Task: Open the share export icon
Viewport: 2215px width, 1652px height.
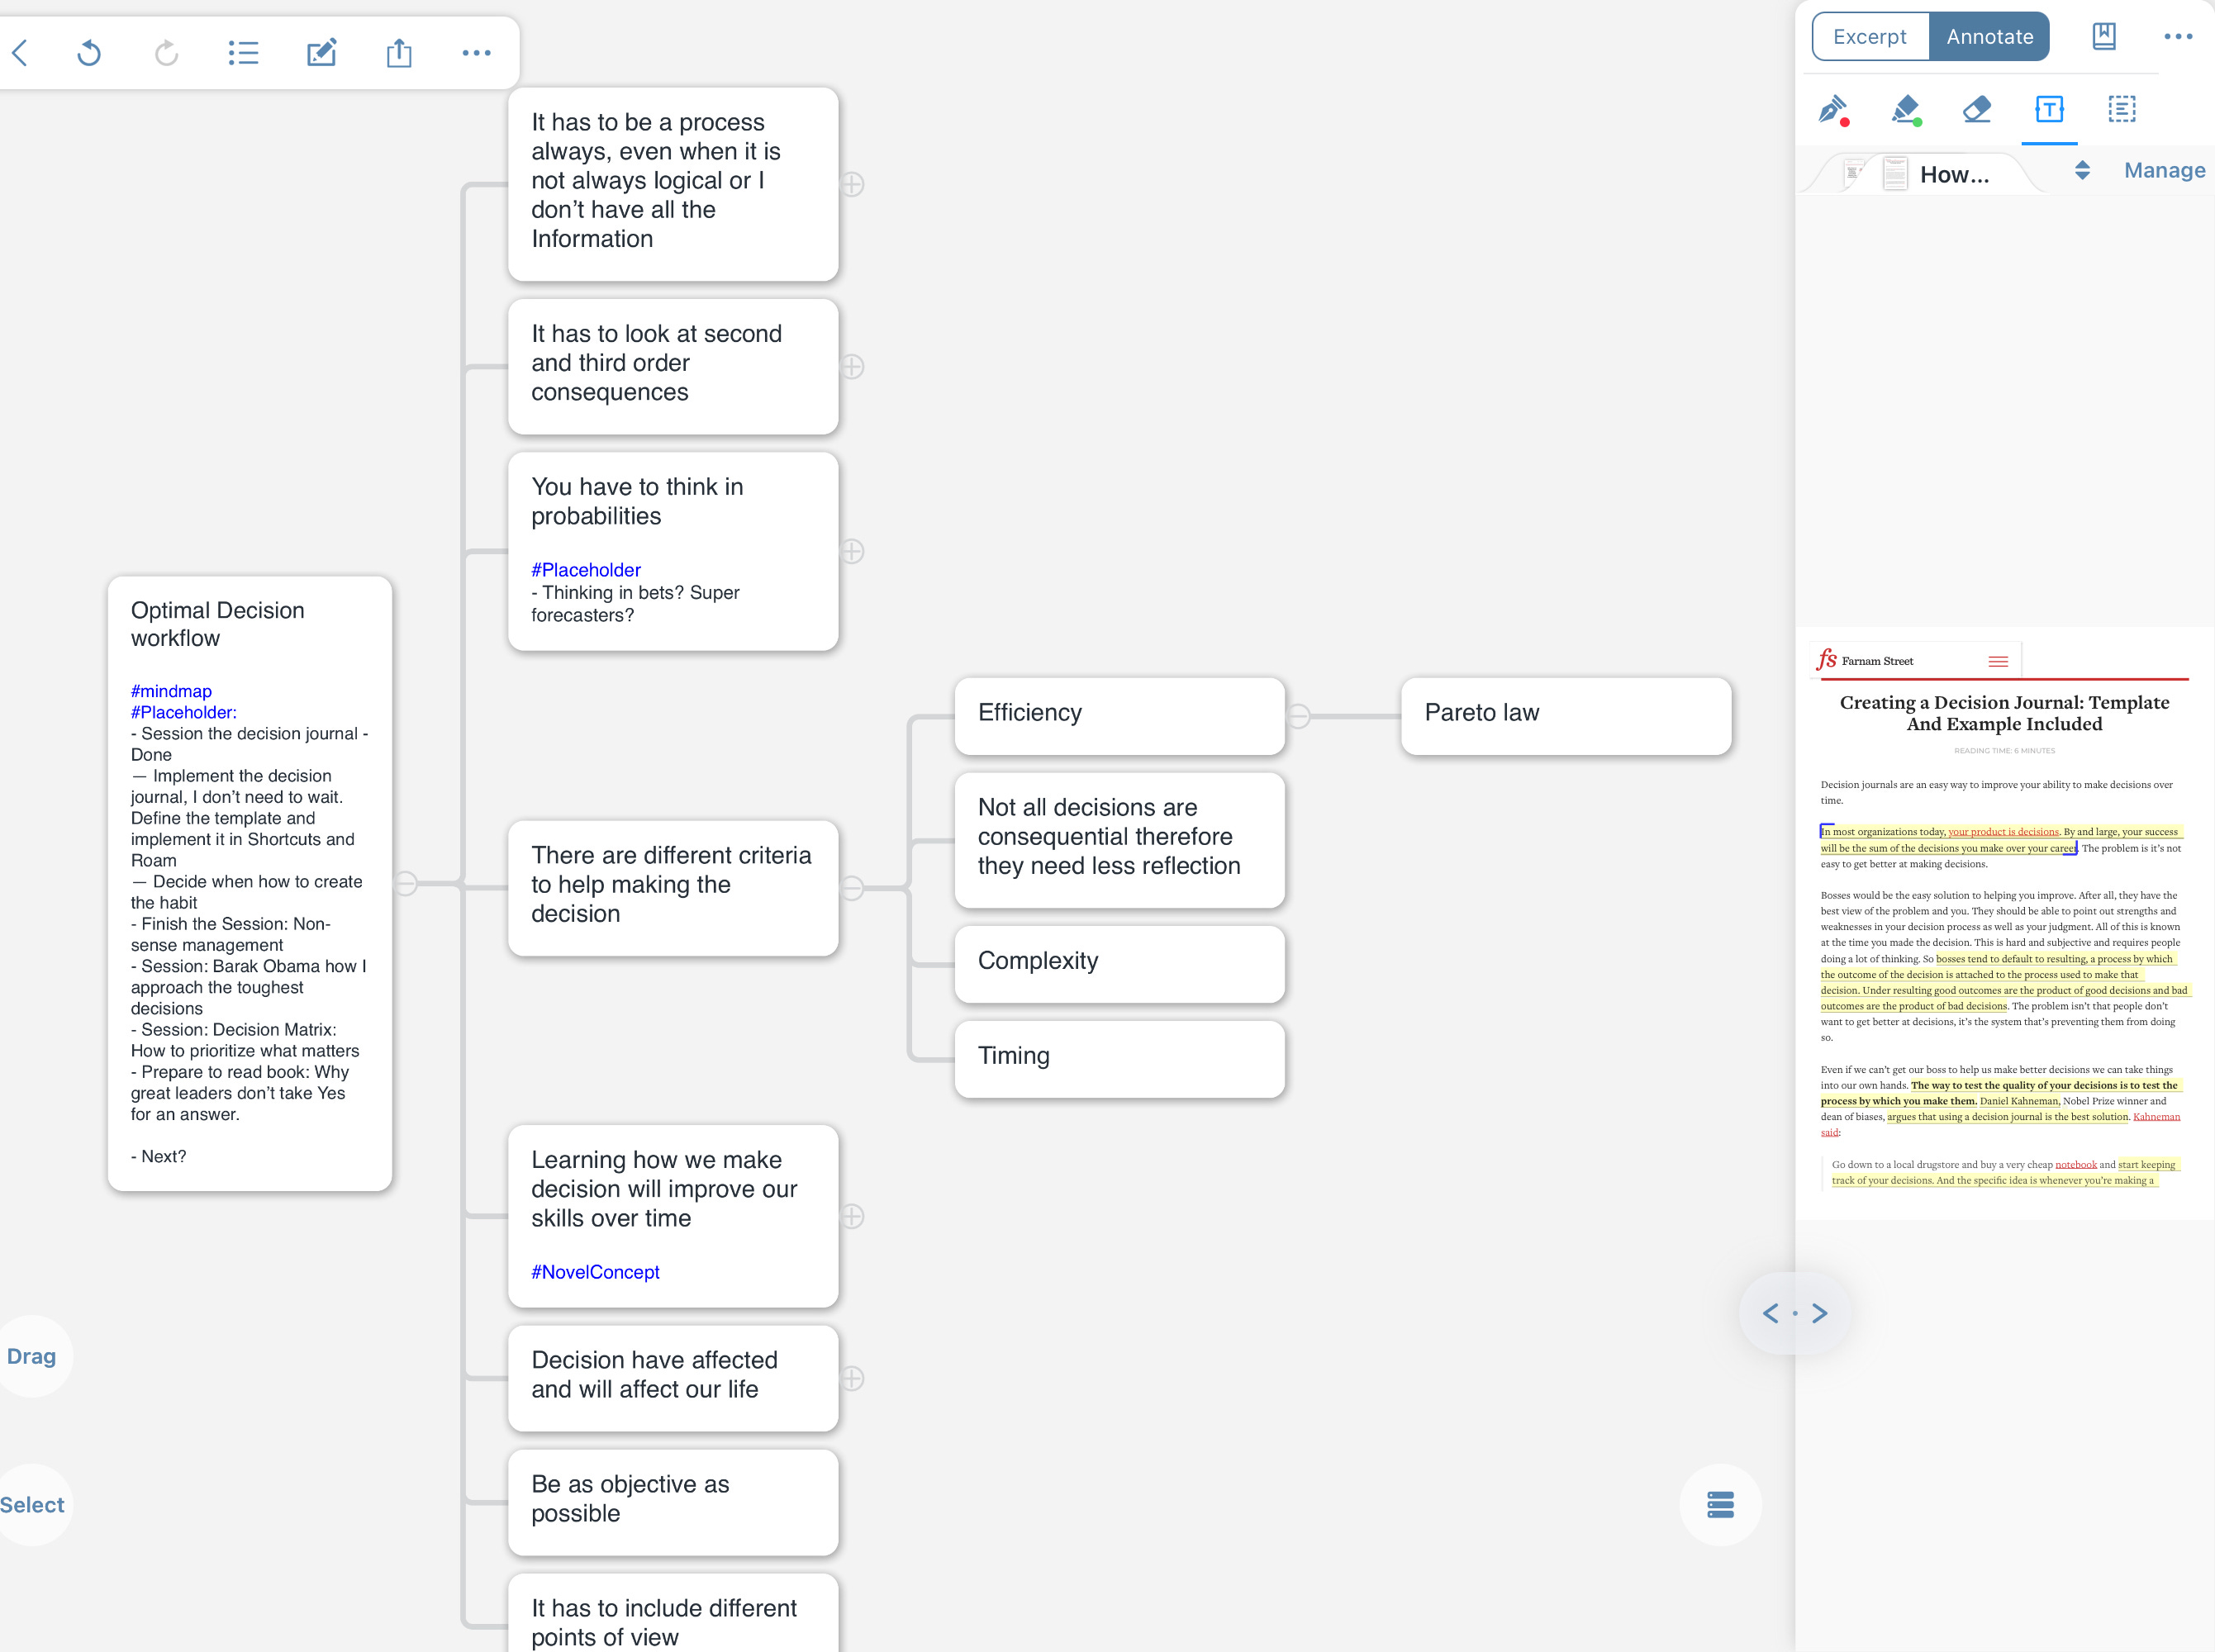Action: [399, 53]
